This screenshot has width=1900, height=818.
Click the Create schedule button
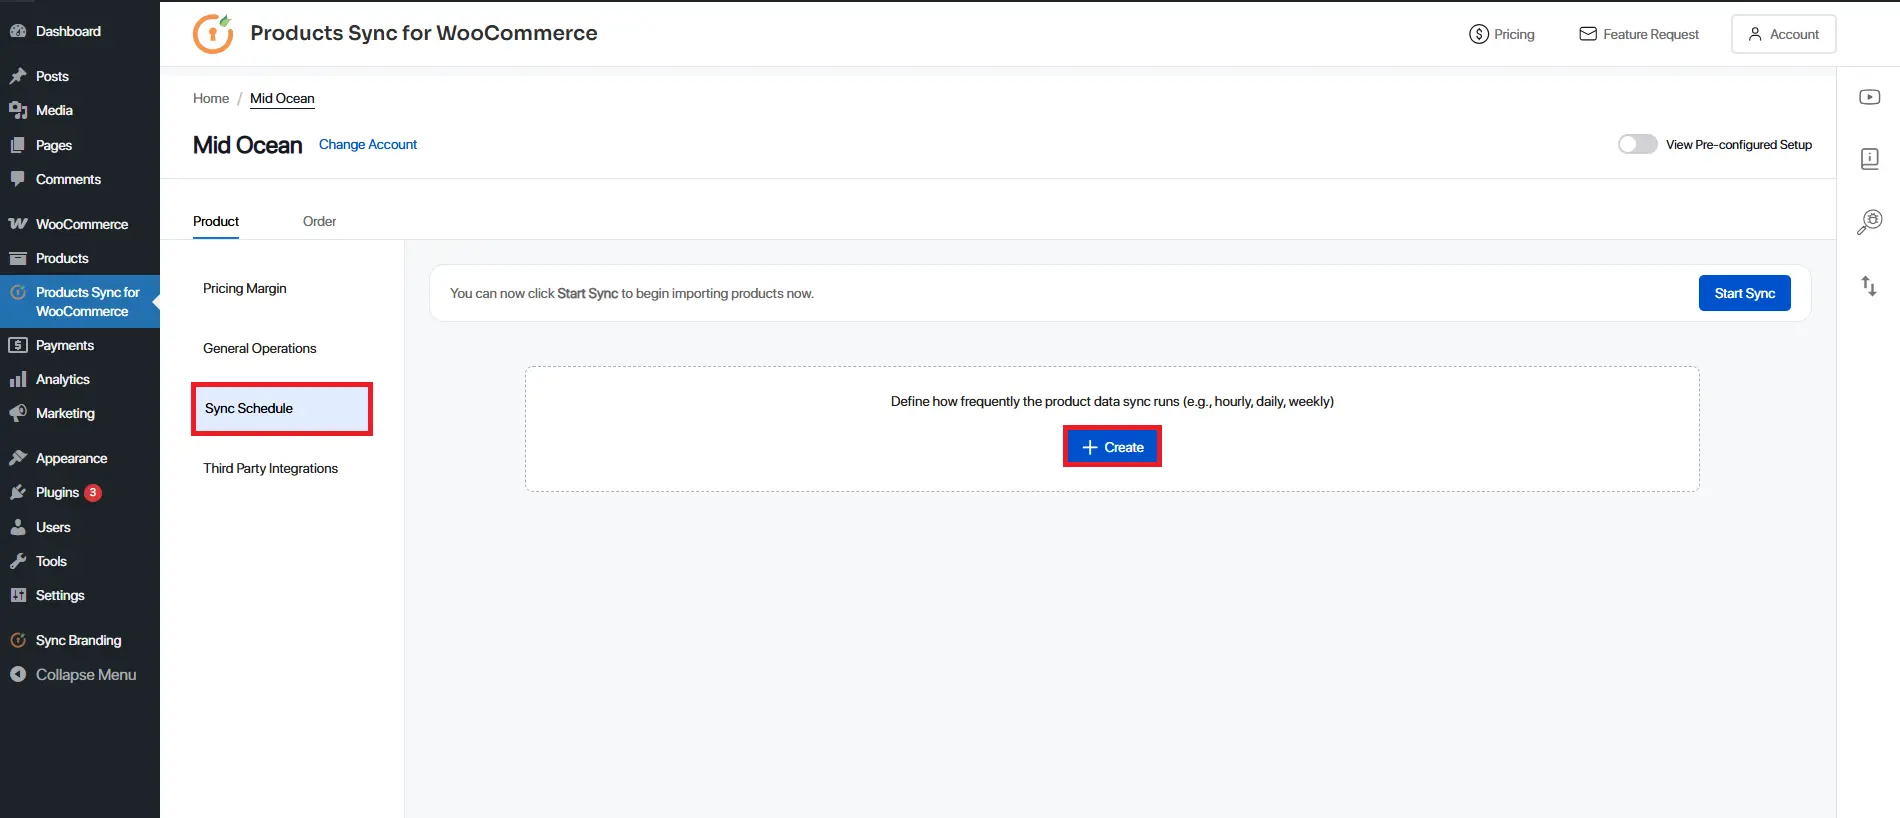(1112, 447)
